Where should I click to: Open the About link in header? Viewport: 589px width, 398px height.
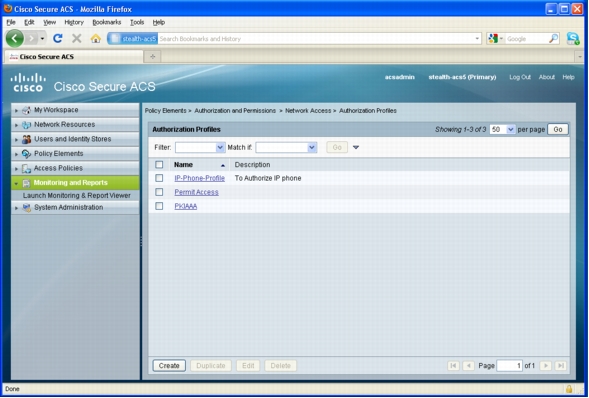(547, 77)
